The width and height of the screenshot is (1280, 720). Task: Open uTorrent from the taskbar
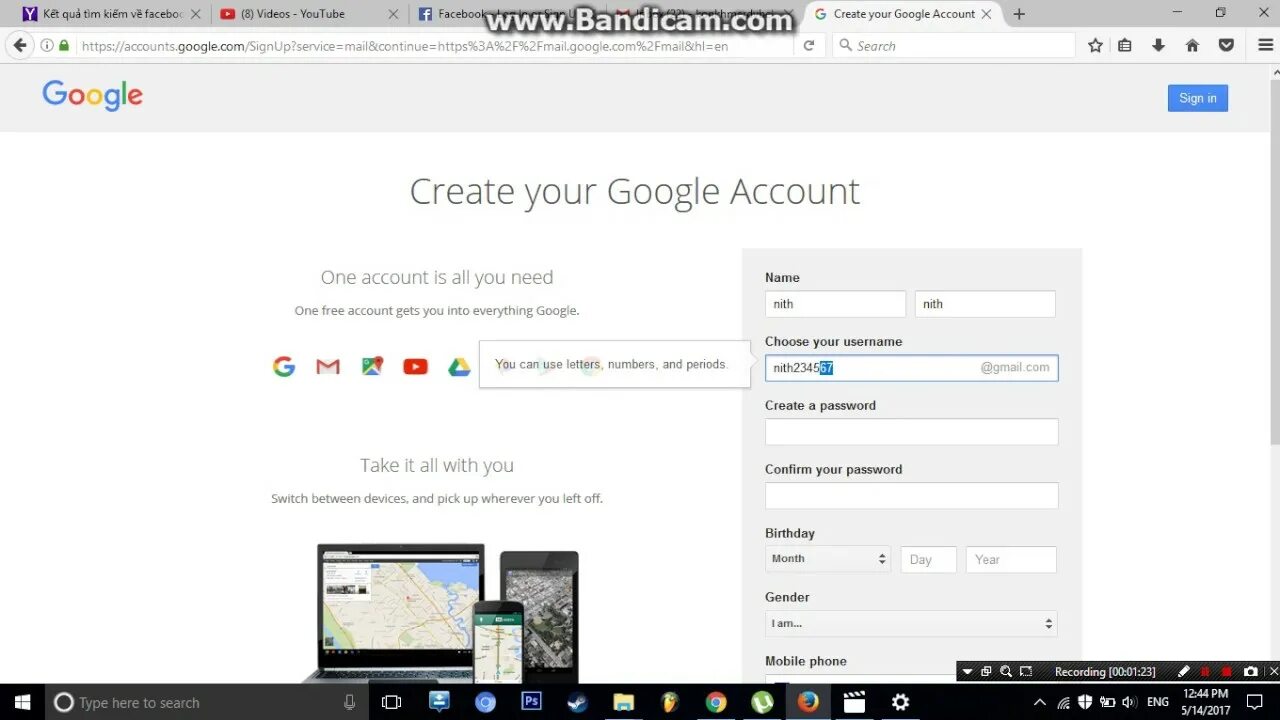(x=762, y=702)
